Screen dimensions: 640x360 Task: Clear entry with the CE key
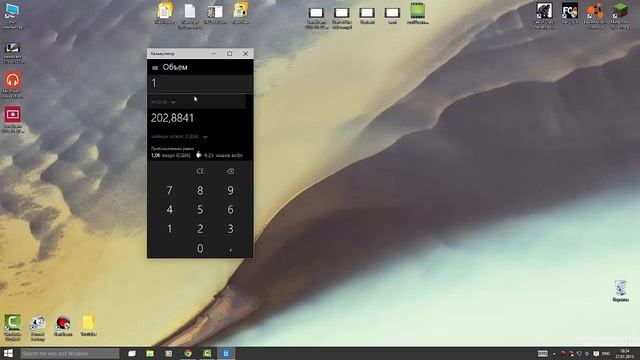point(200,171)
